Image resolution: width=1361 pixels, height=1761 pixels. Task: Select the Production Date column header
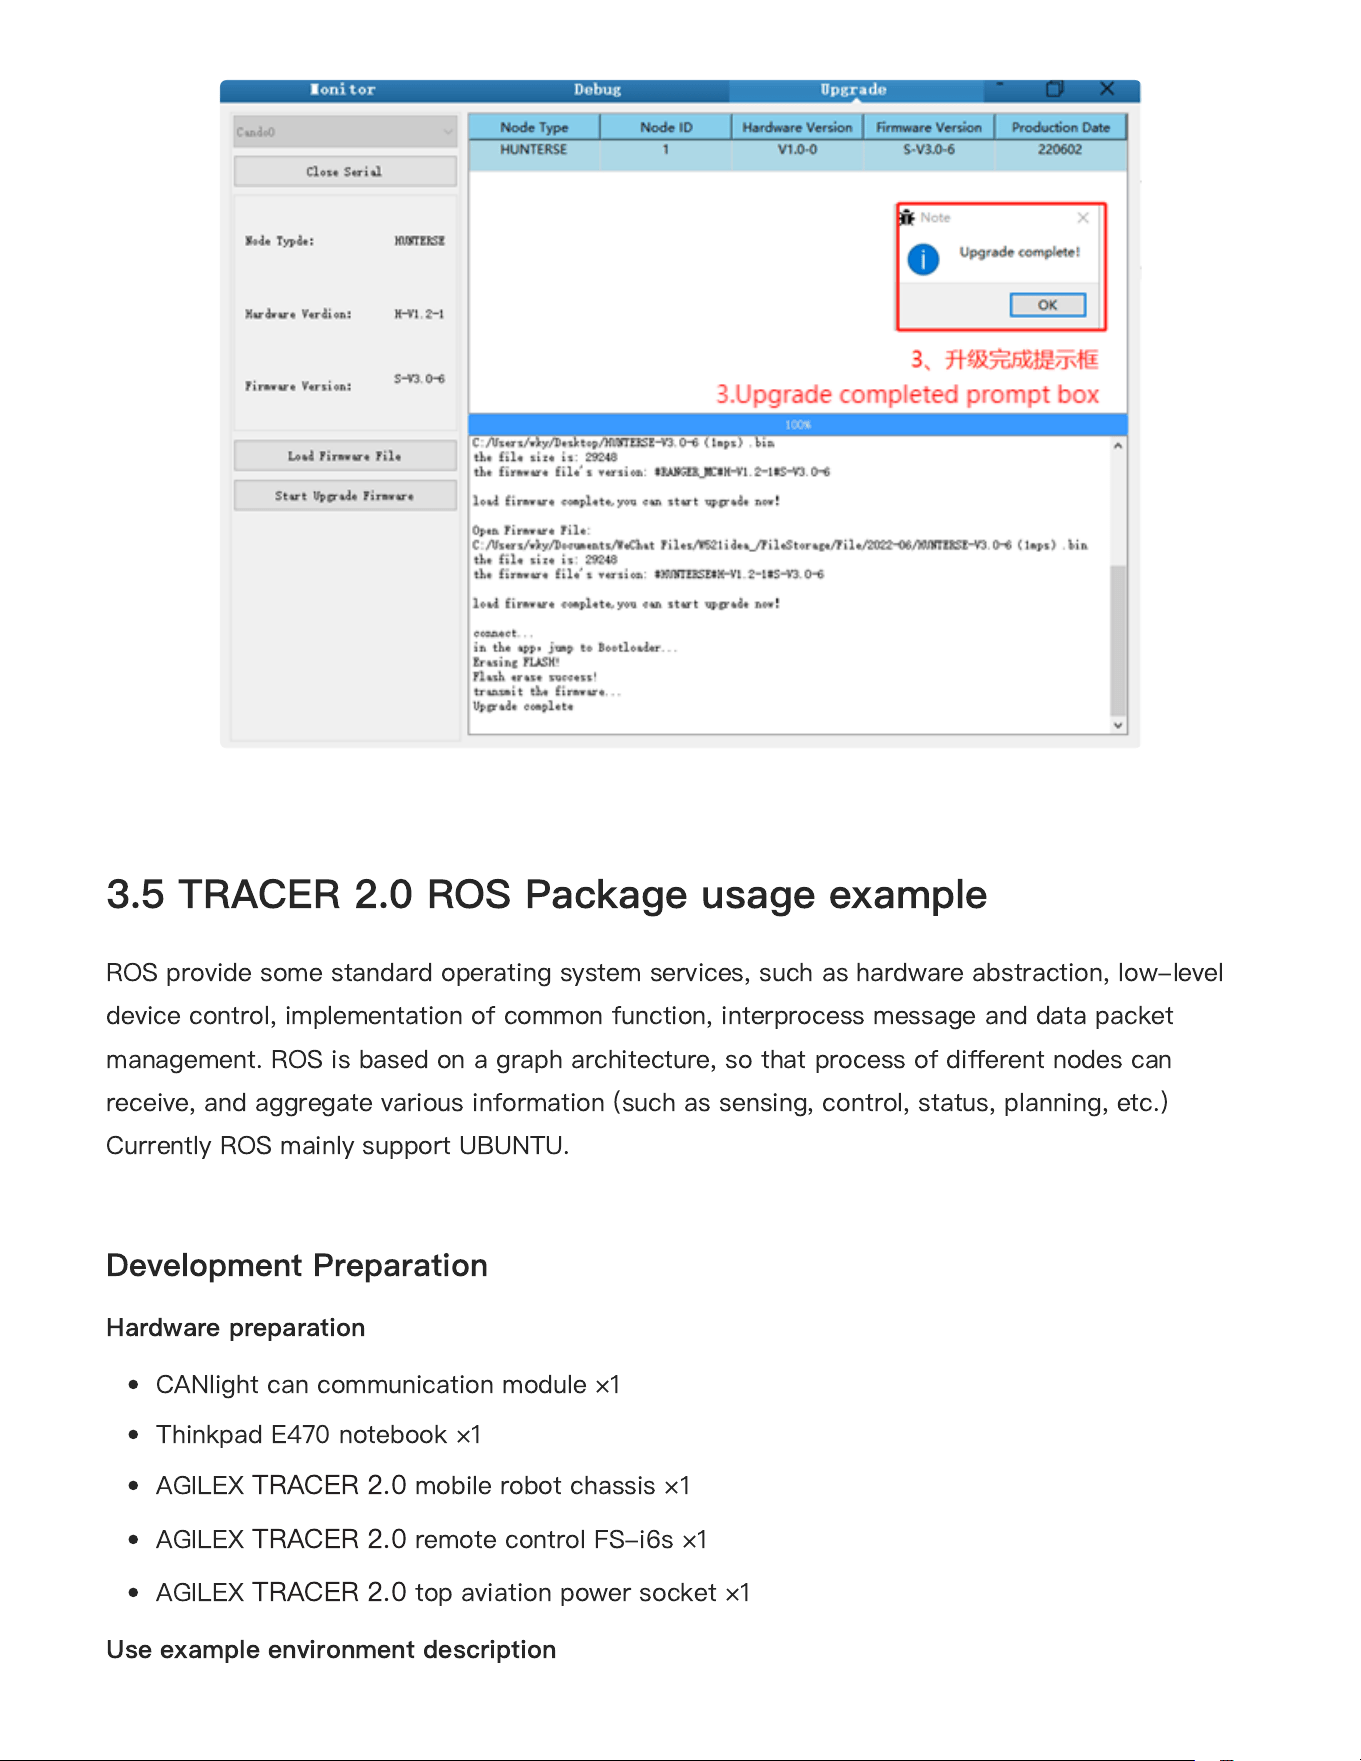point(1061,127)
